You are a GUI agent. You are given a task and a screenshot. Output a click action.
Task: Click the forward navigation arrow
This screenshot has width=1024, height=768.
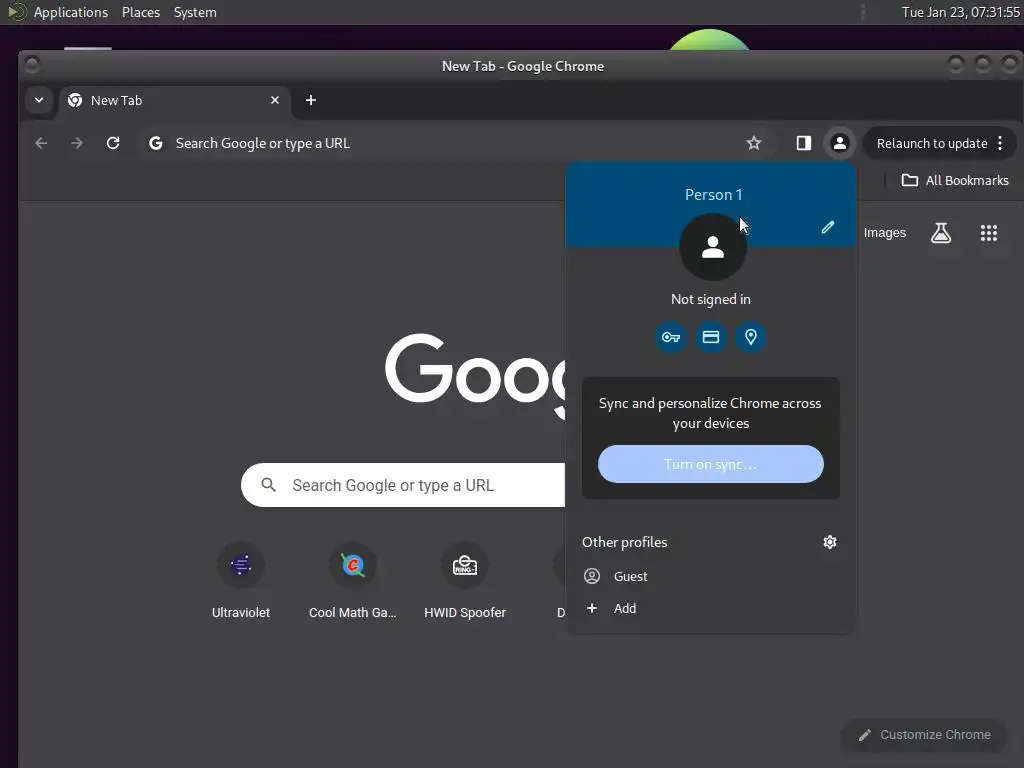click(x=77, y=143)
